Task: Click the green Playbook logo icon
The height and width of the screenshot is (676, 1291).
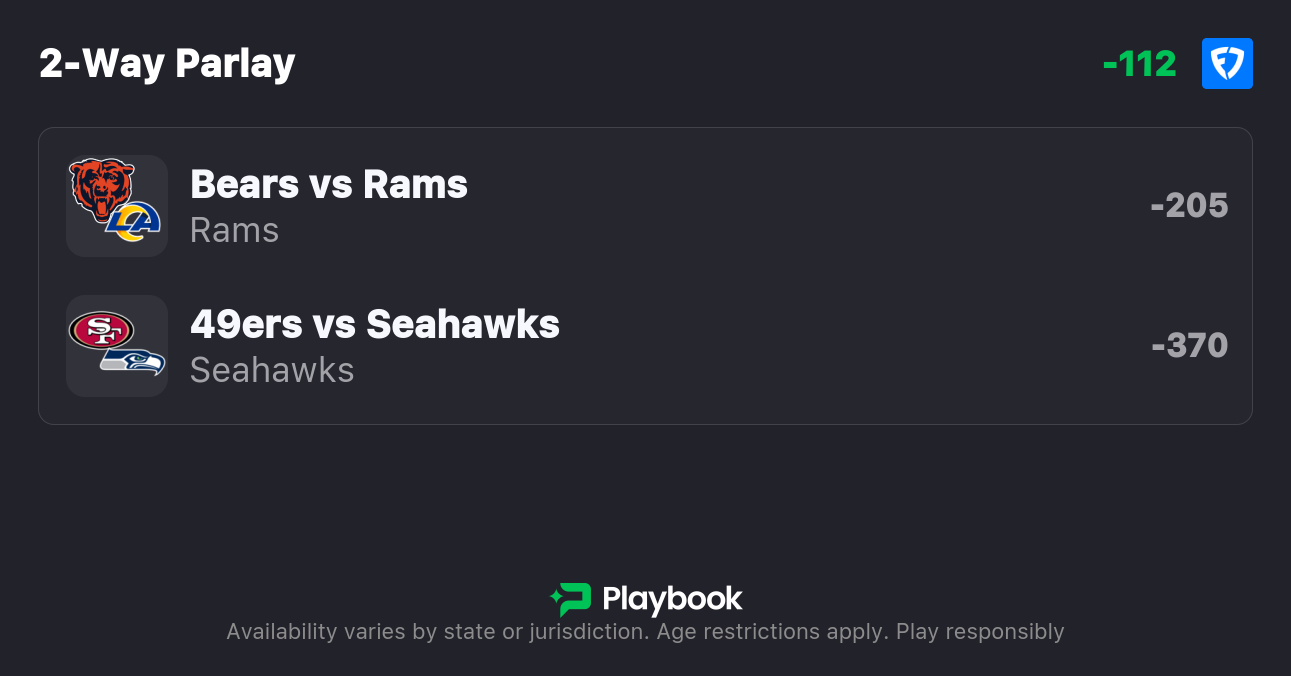Action: (571, 599)
